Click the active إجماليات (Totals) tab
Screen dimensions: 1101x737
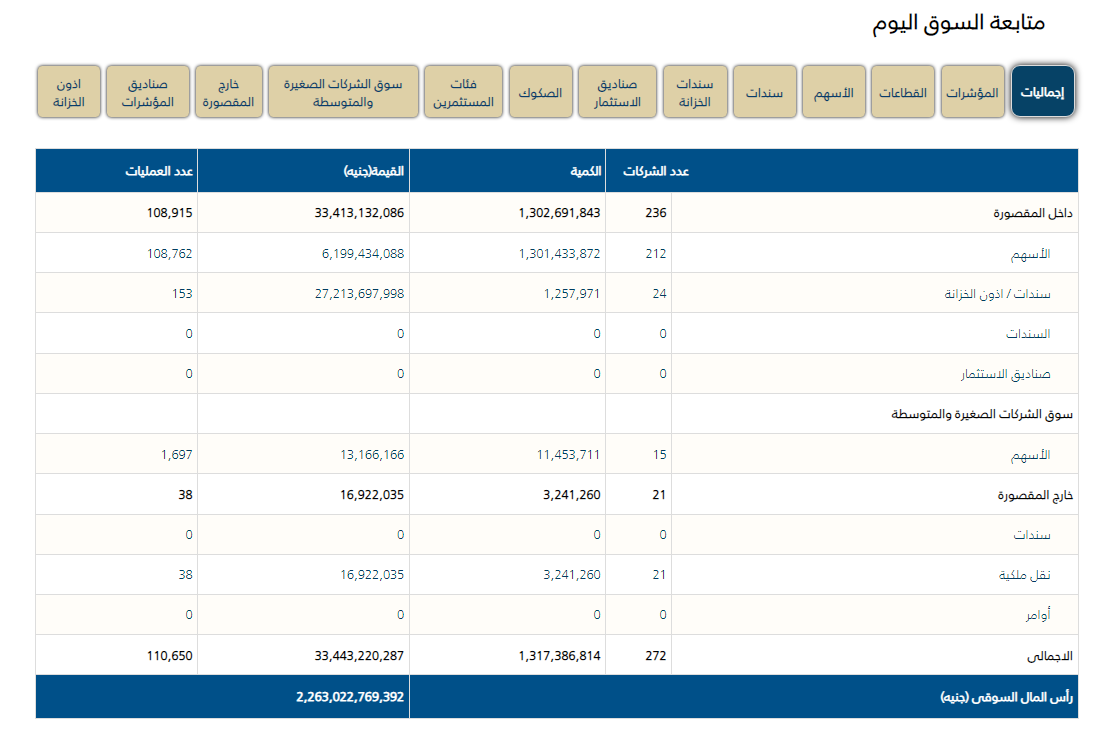tap(1043, 91)
